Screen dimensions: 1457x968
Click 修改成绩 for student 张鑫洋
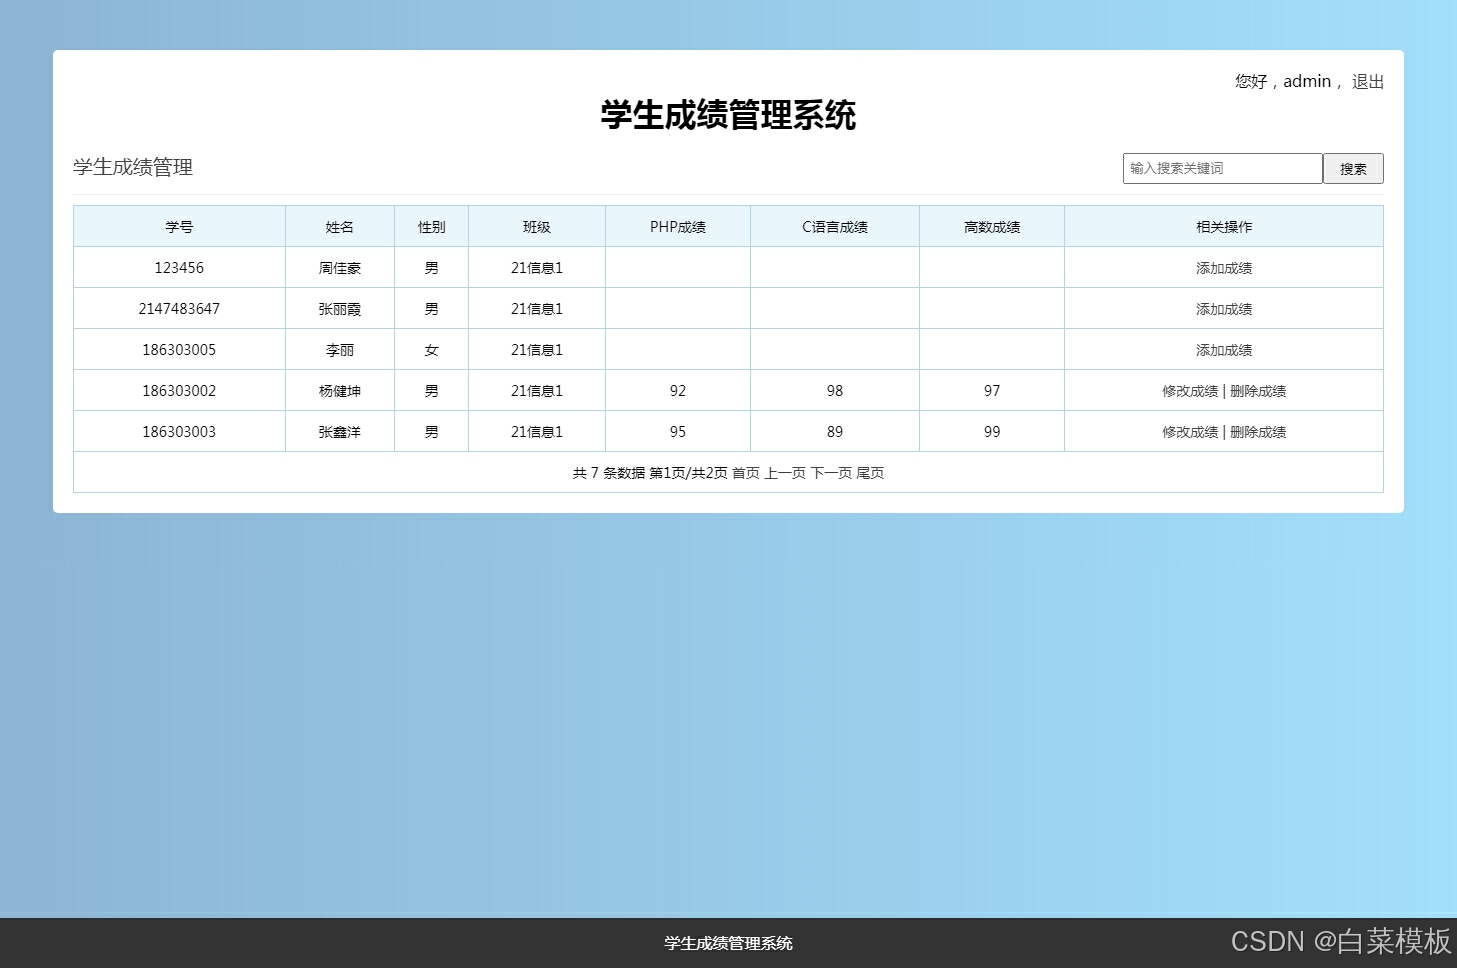(1190, 432)
